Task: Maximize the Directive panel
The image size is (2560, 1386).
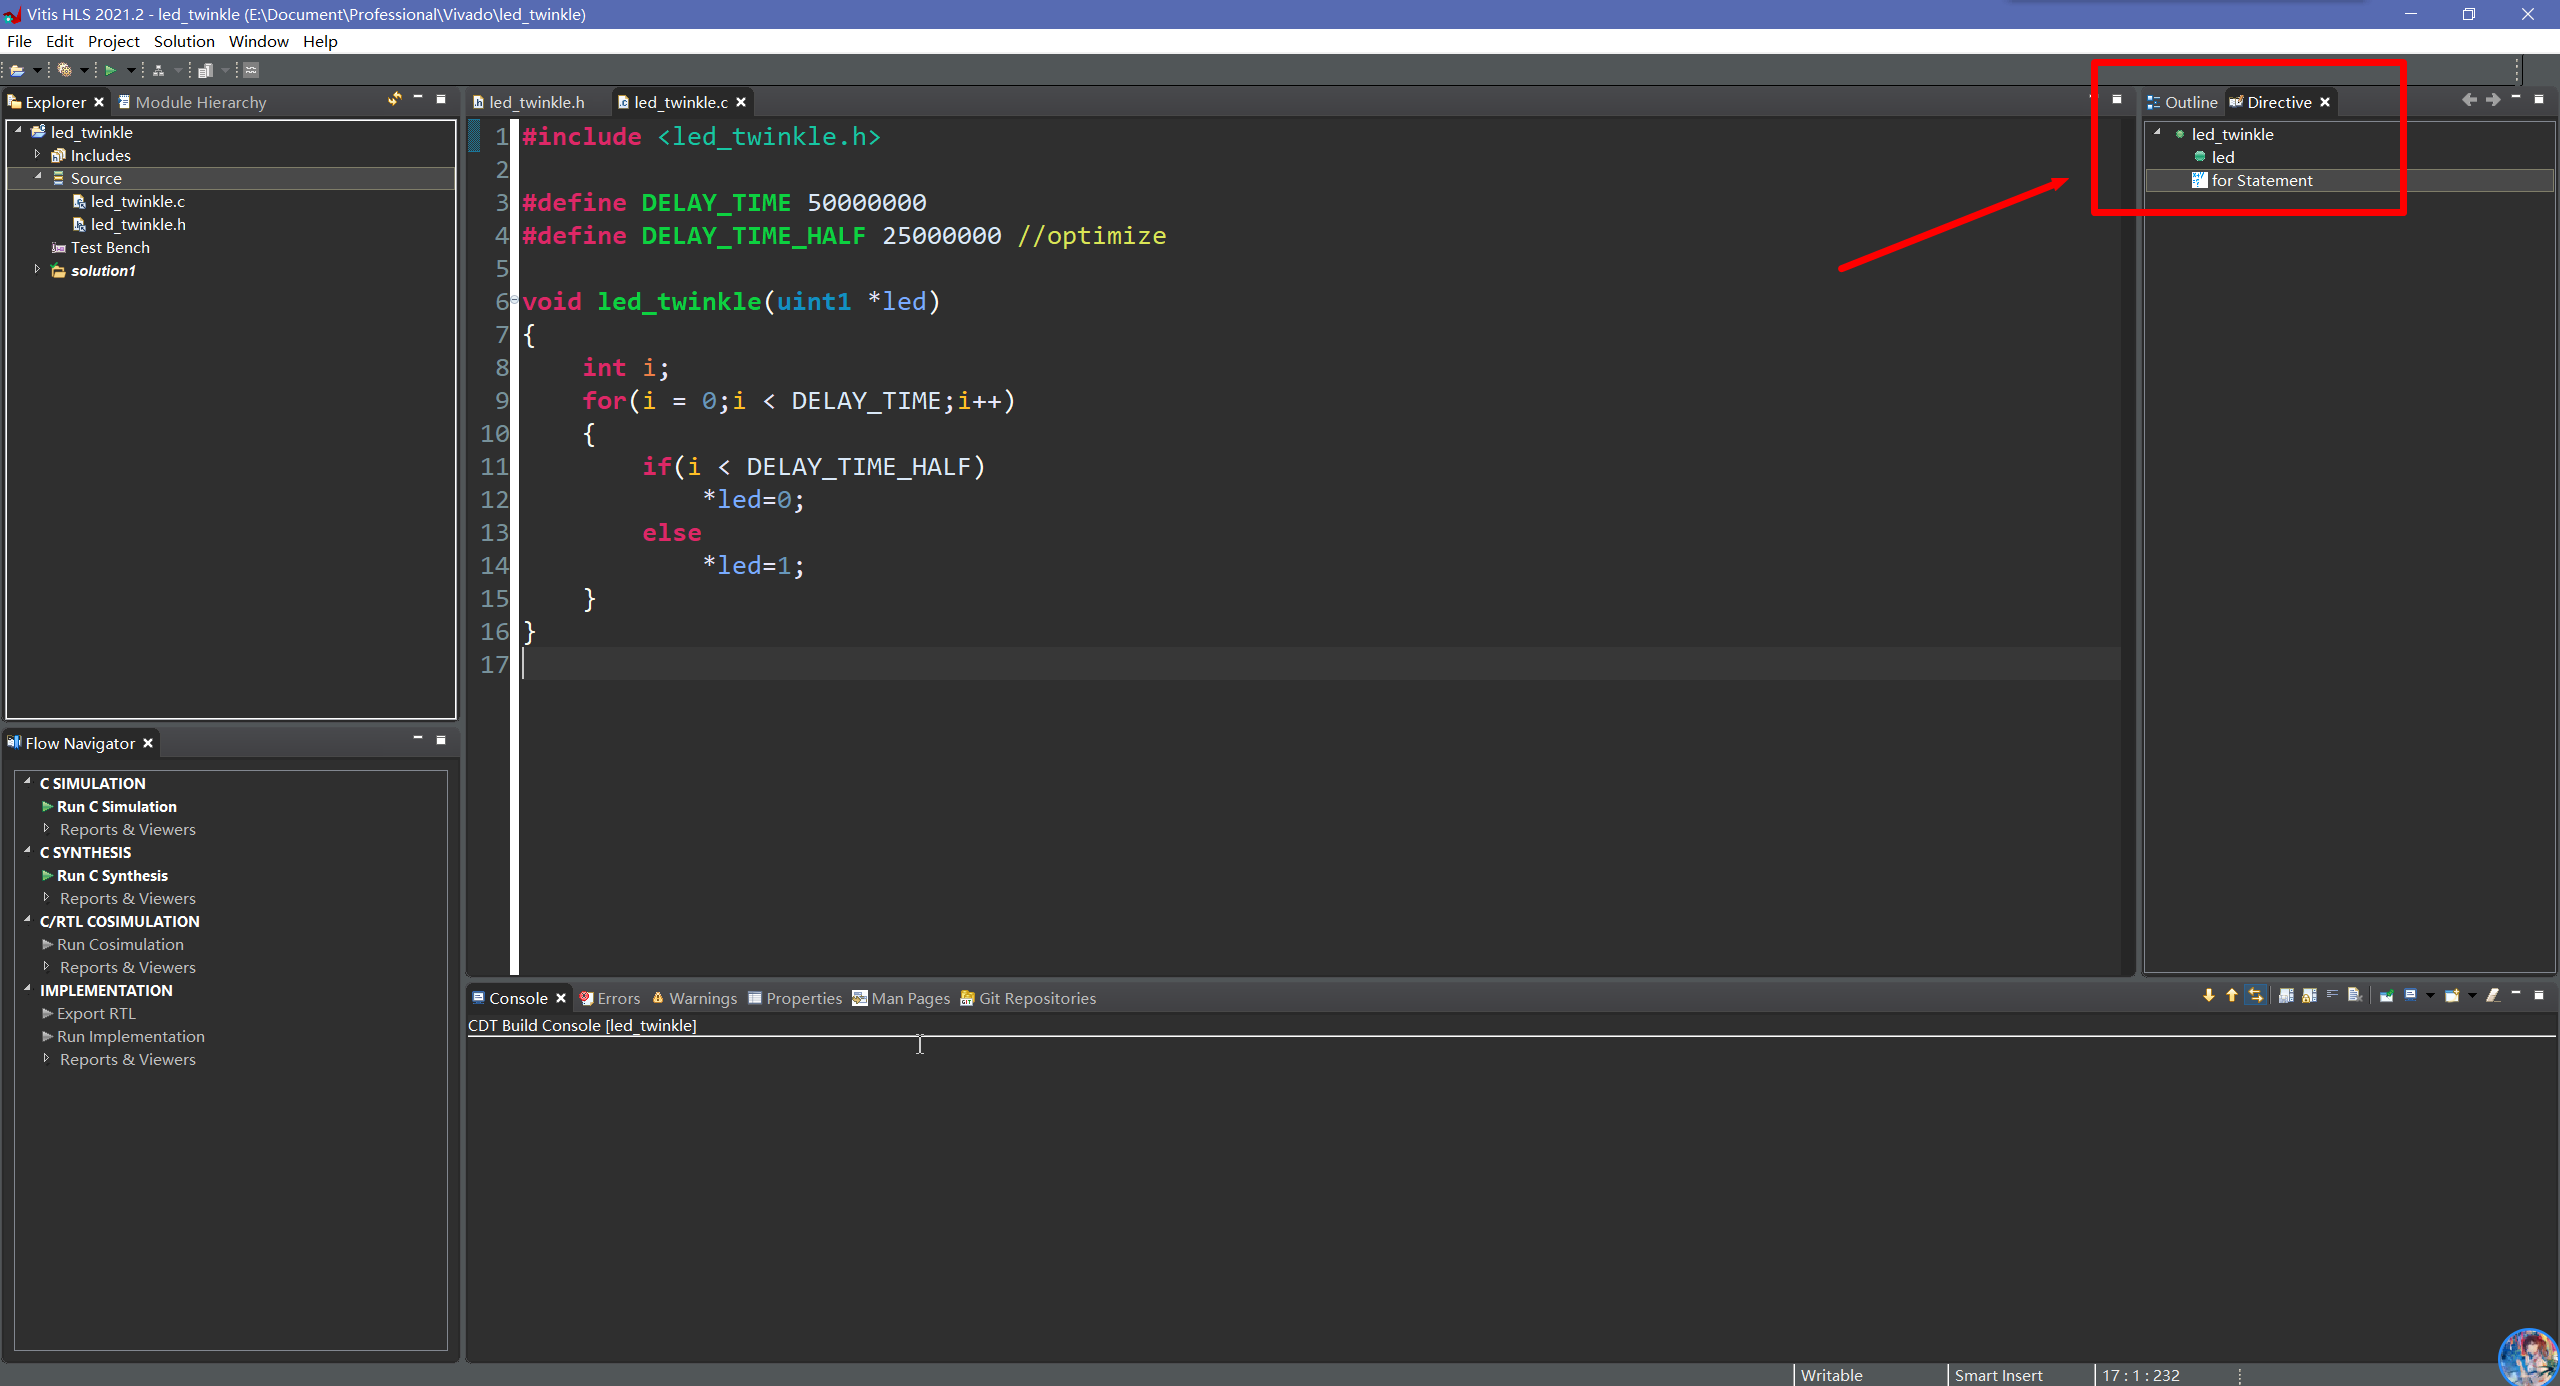Action: (2539, 99)
